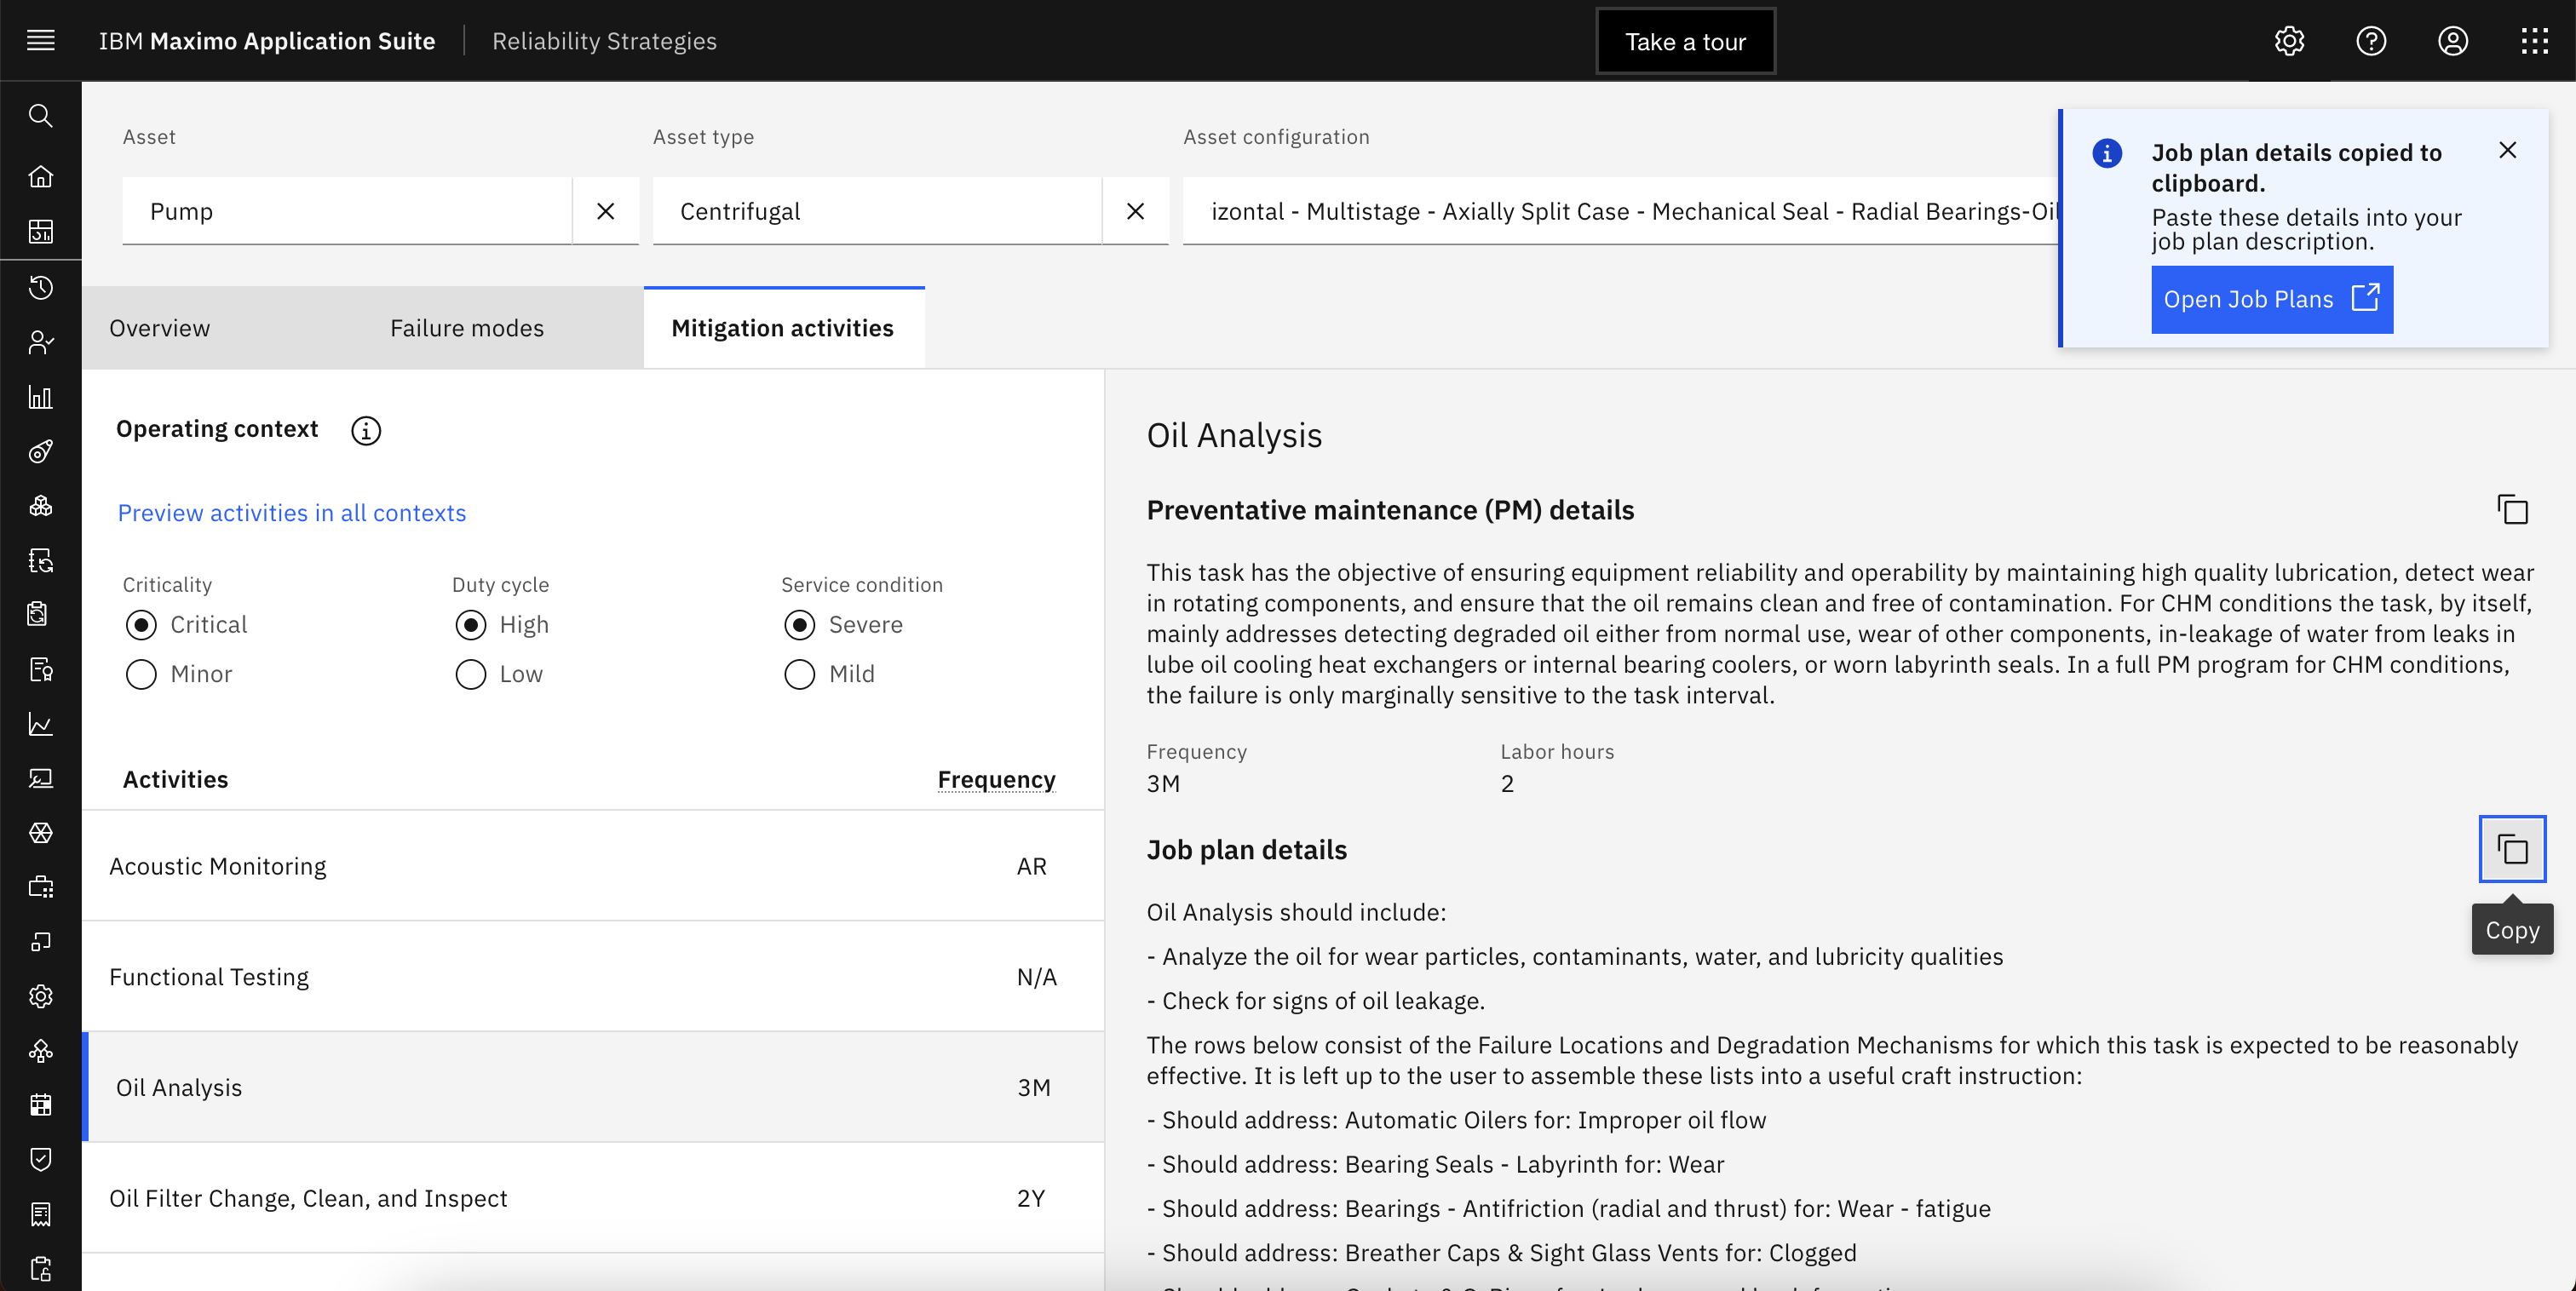Screen dimensions: 2576x1291
Task: Select Oil Filter Change, Clean, and Inspect row
Action: click(593, 1198)
